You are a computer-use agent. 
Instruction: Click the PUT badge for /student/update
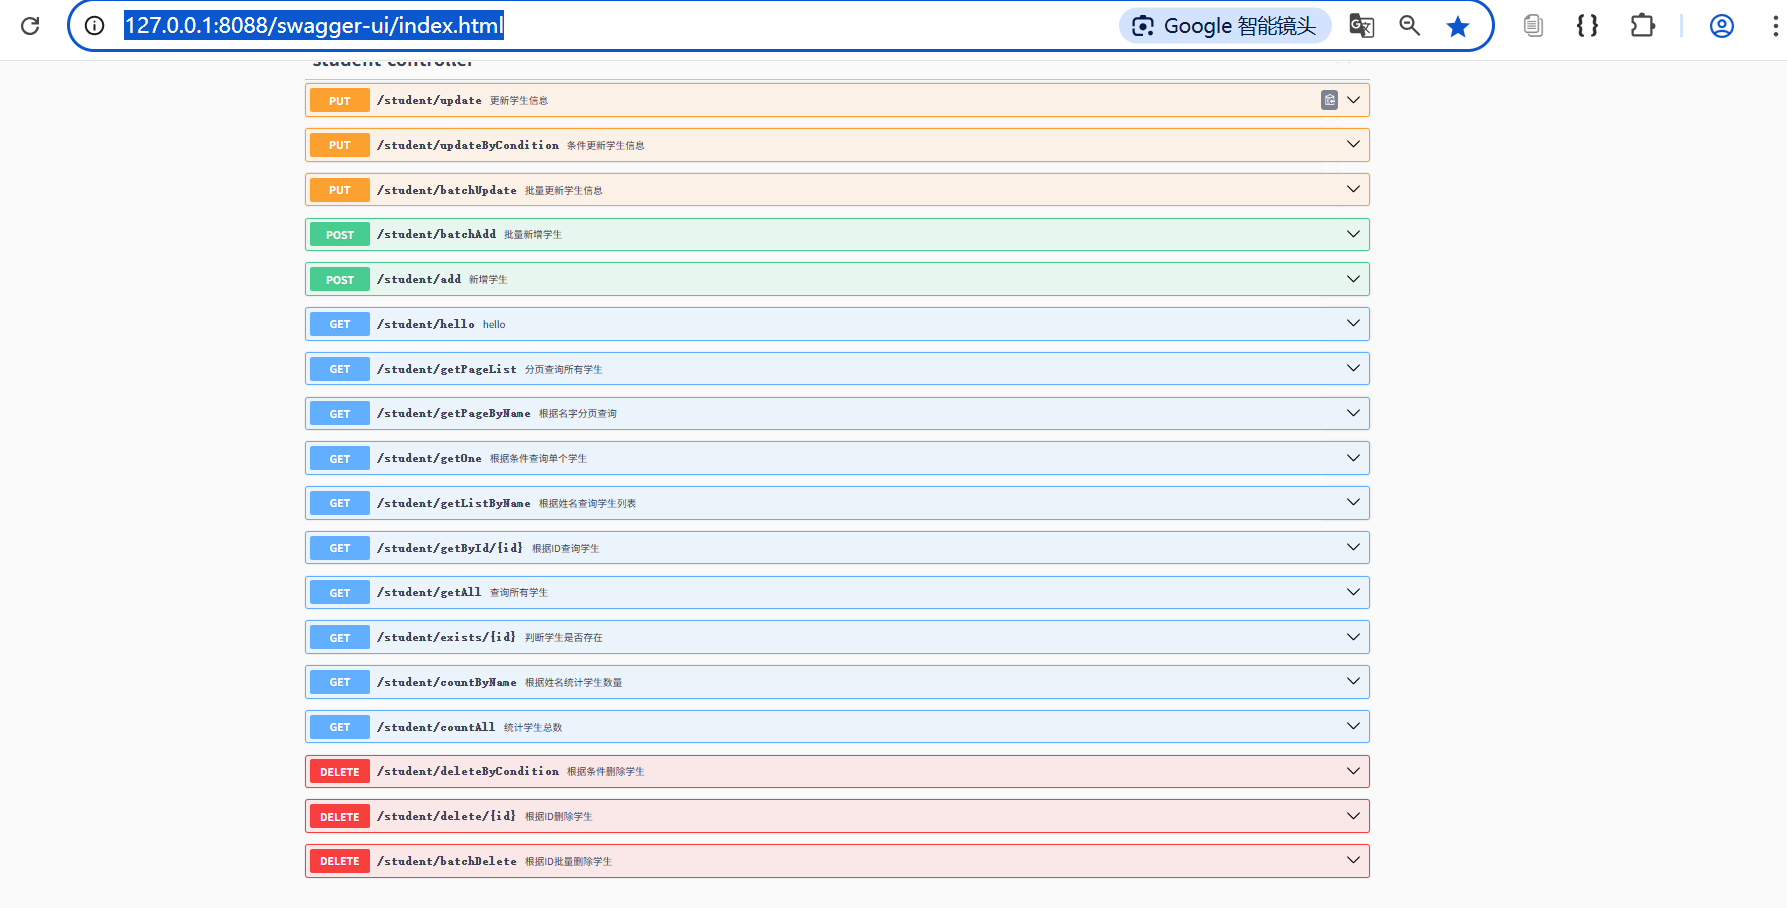(x=340, y=101)
